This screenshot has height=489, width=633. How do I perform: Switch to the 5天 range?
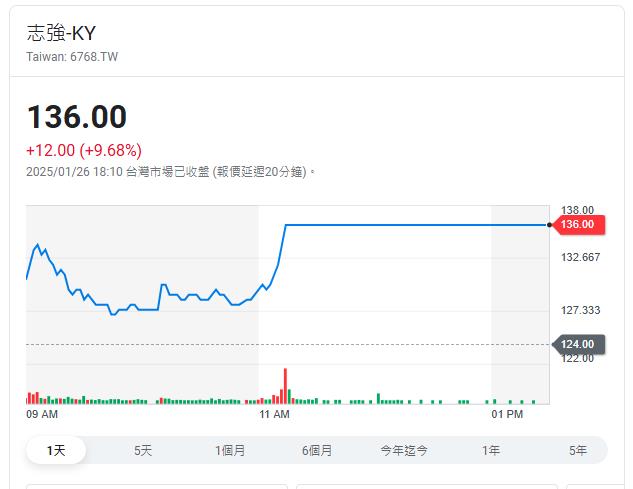click(143, 450)
